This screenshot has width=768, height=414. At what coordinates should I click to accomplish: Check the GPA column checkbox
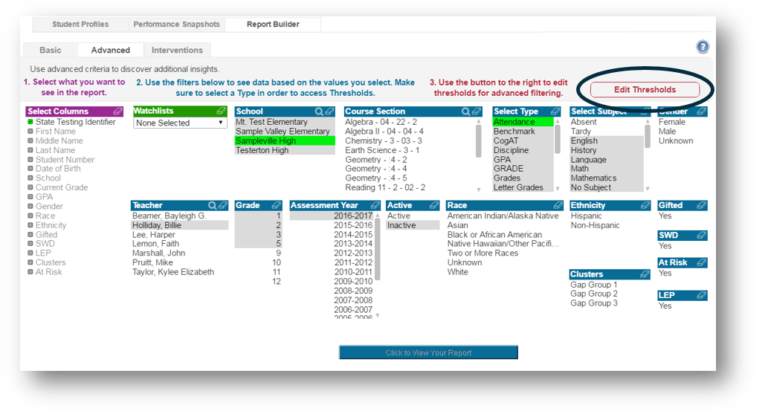tap(30, 196)
